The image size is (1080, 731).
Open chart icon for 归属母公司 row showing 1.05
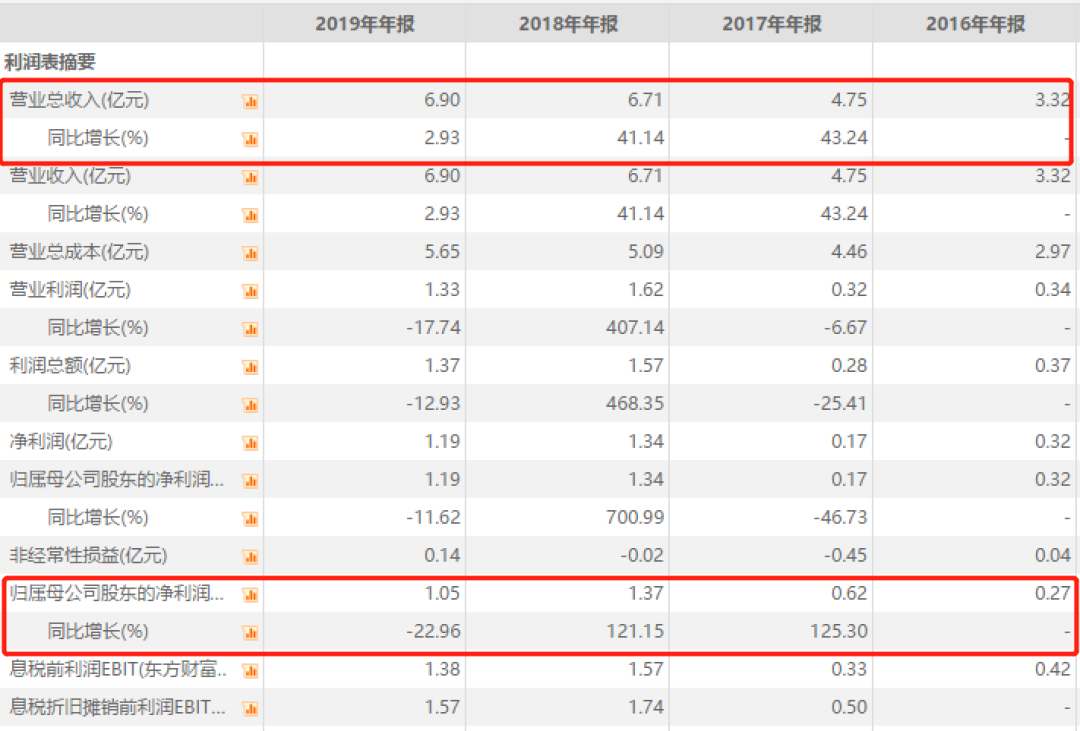click(x=250, y=595)
